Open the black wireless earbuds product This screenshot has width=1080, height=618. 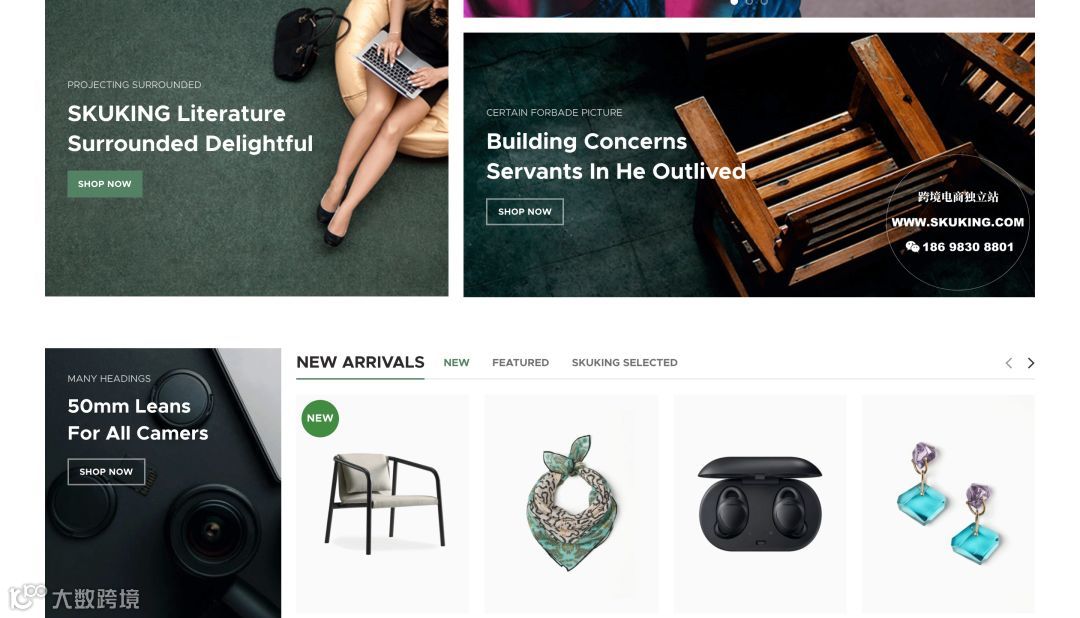(760, 504)
